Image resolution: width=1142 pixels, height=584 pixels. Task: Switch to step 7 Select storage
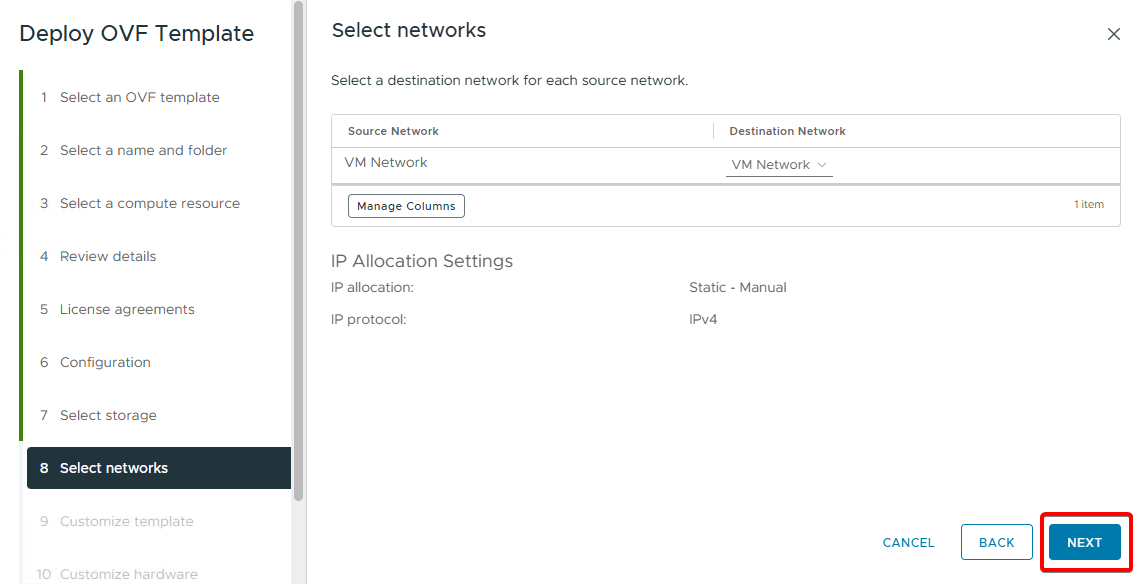coord(108,415)
